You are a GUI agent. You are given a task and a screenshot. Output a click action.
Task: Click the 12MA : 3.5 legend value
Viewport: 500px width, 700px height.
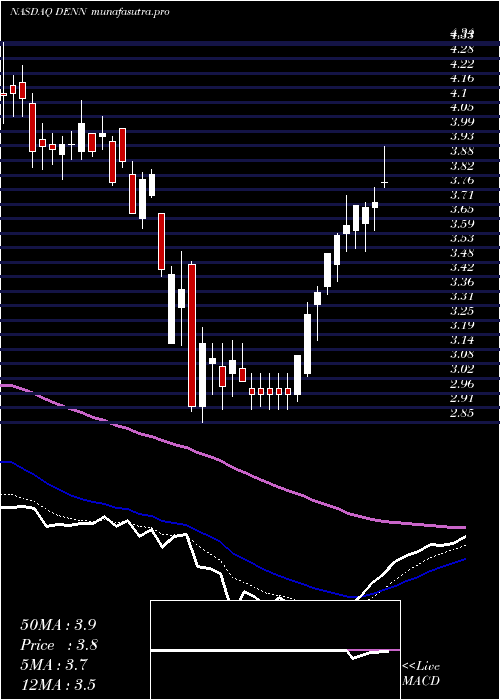(x=58, y=685)
